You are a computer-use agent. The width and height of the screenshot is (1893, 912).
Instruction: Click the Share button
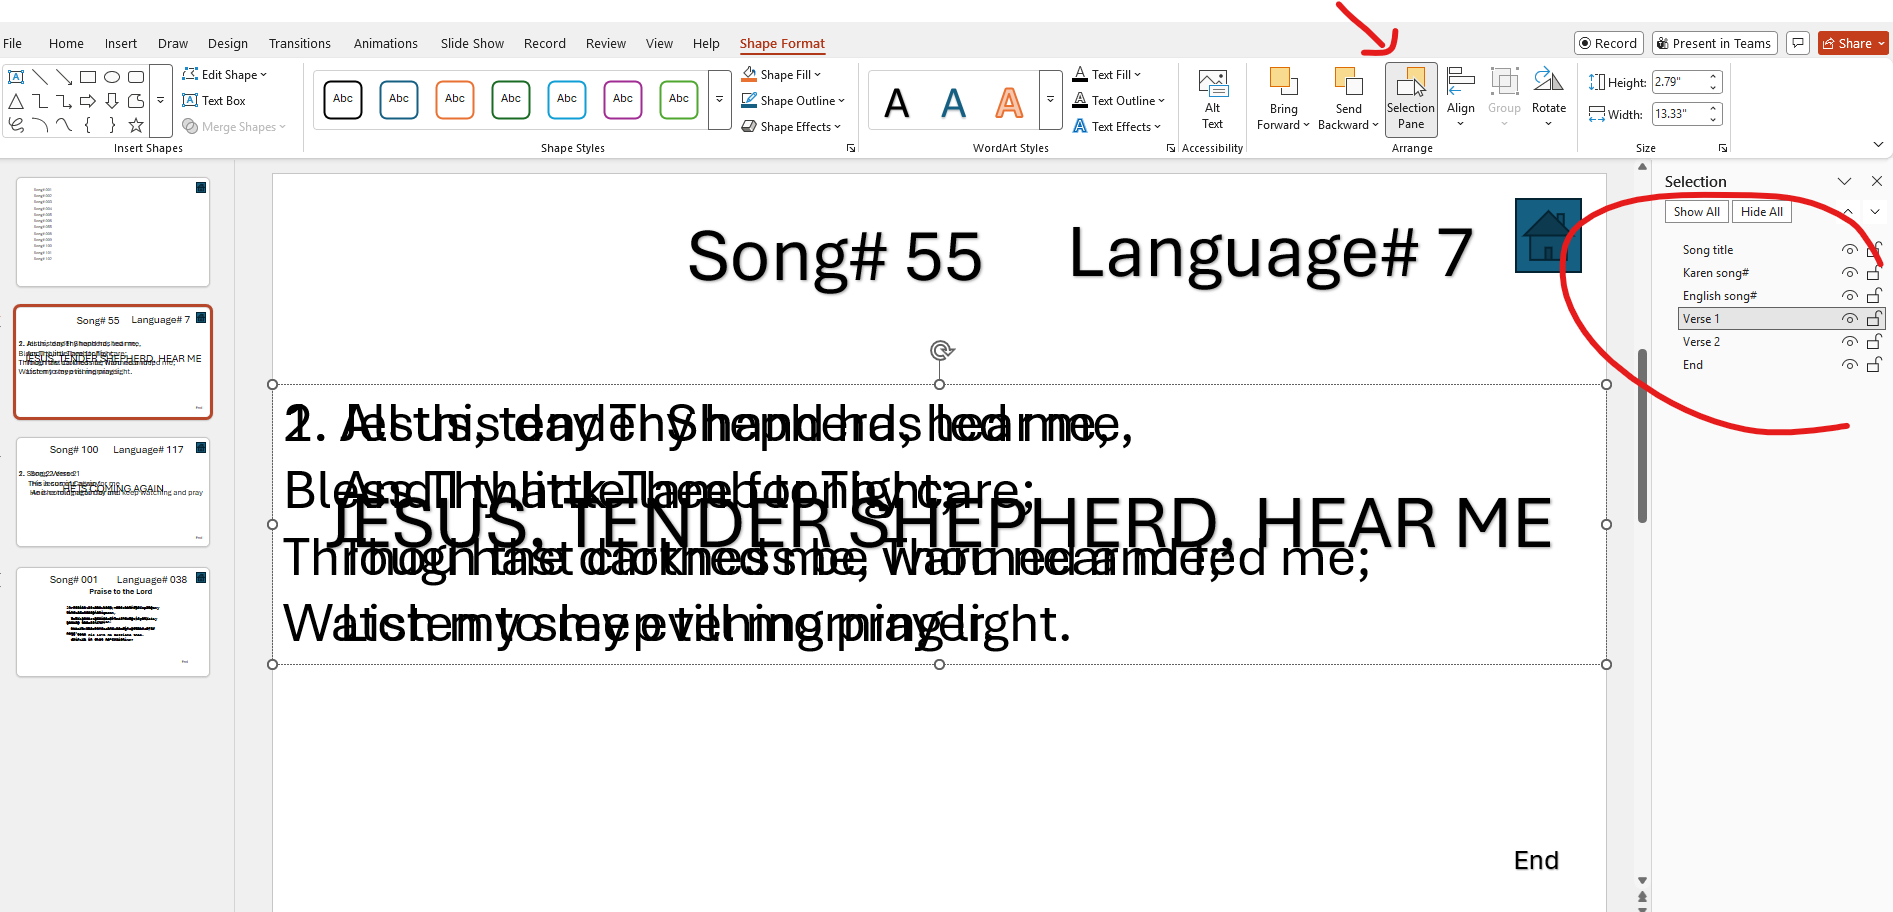tap(1853, 43)
